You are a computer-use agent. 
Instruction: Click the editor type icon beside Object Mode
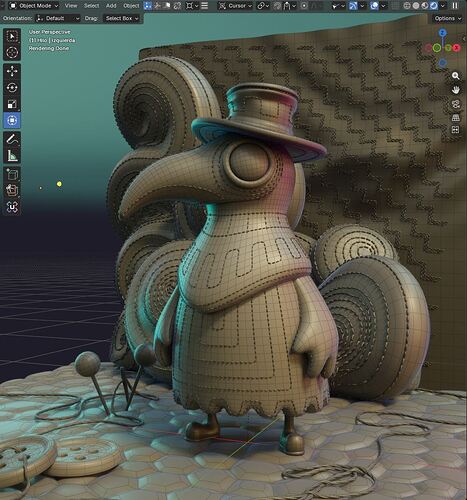click(x=13, y=6)
